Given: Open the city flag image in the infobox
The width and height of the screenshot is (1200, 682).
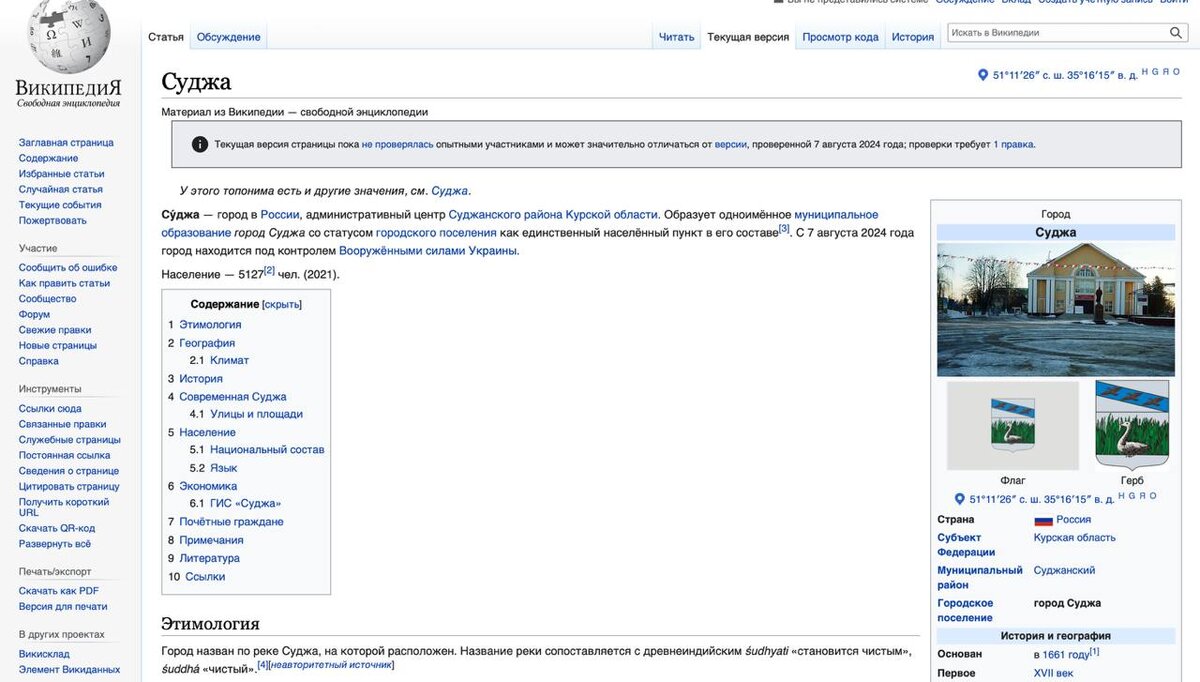Looking at the screenshot, I should pyautogui.click(x=1013, y=425).
